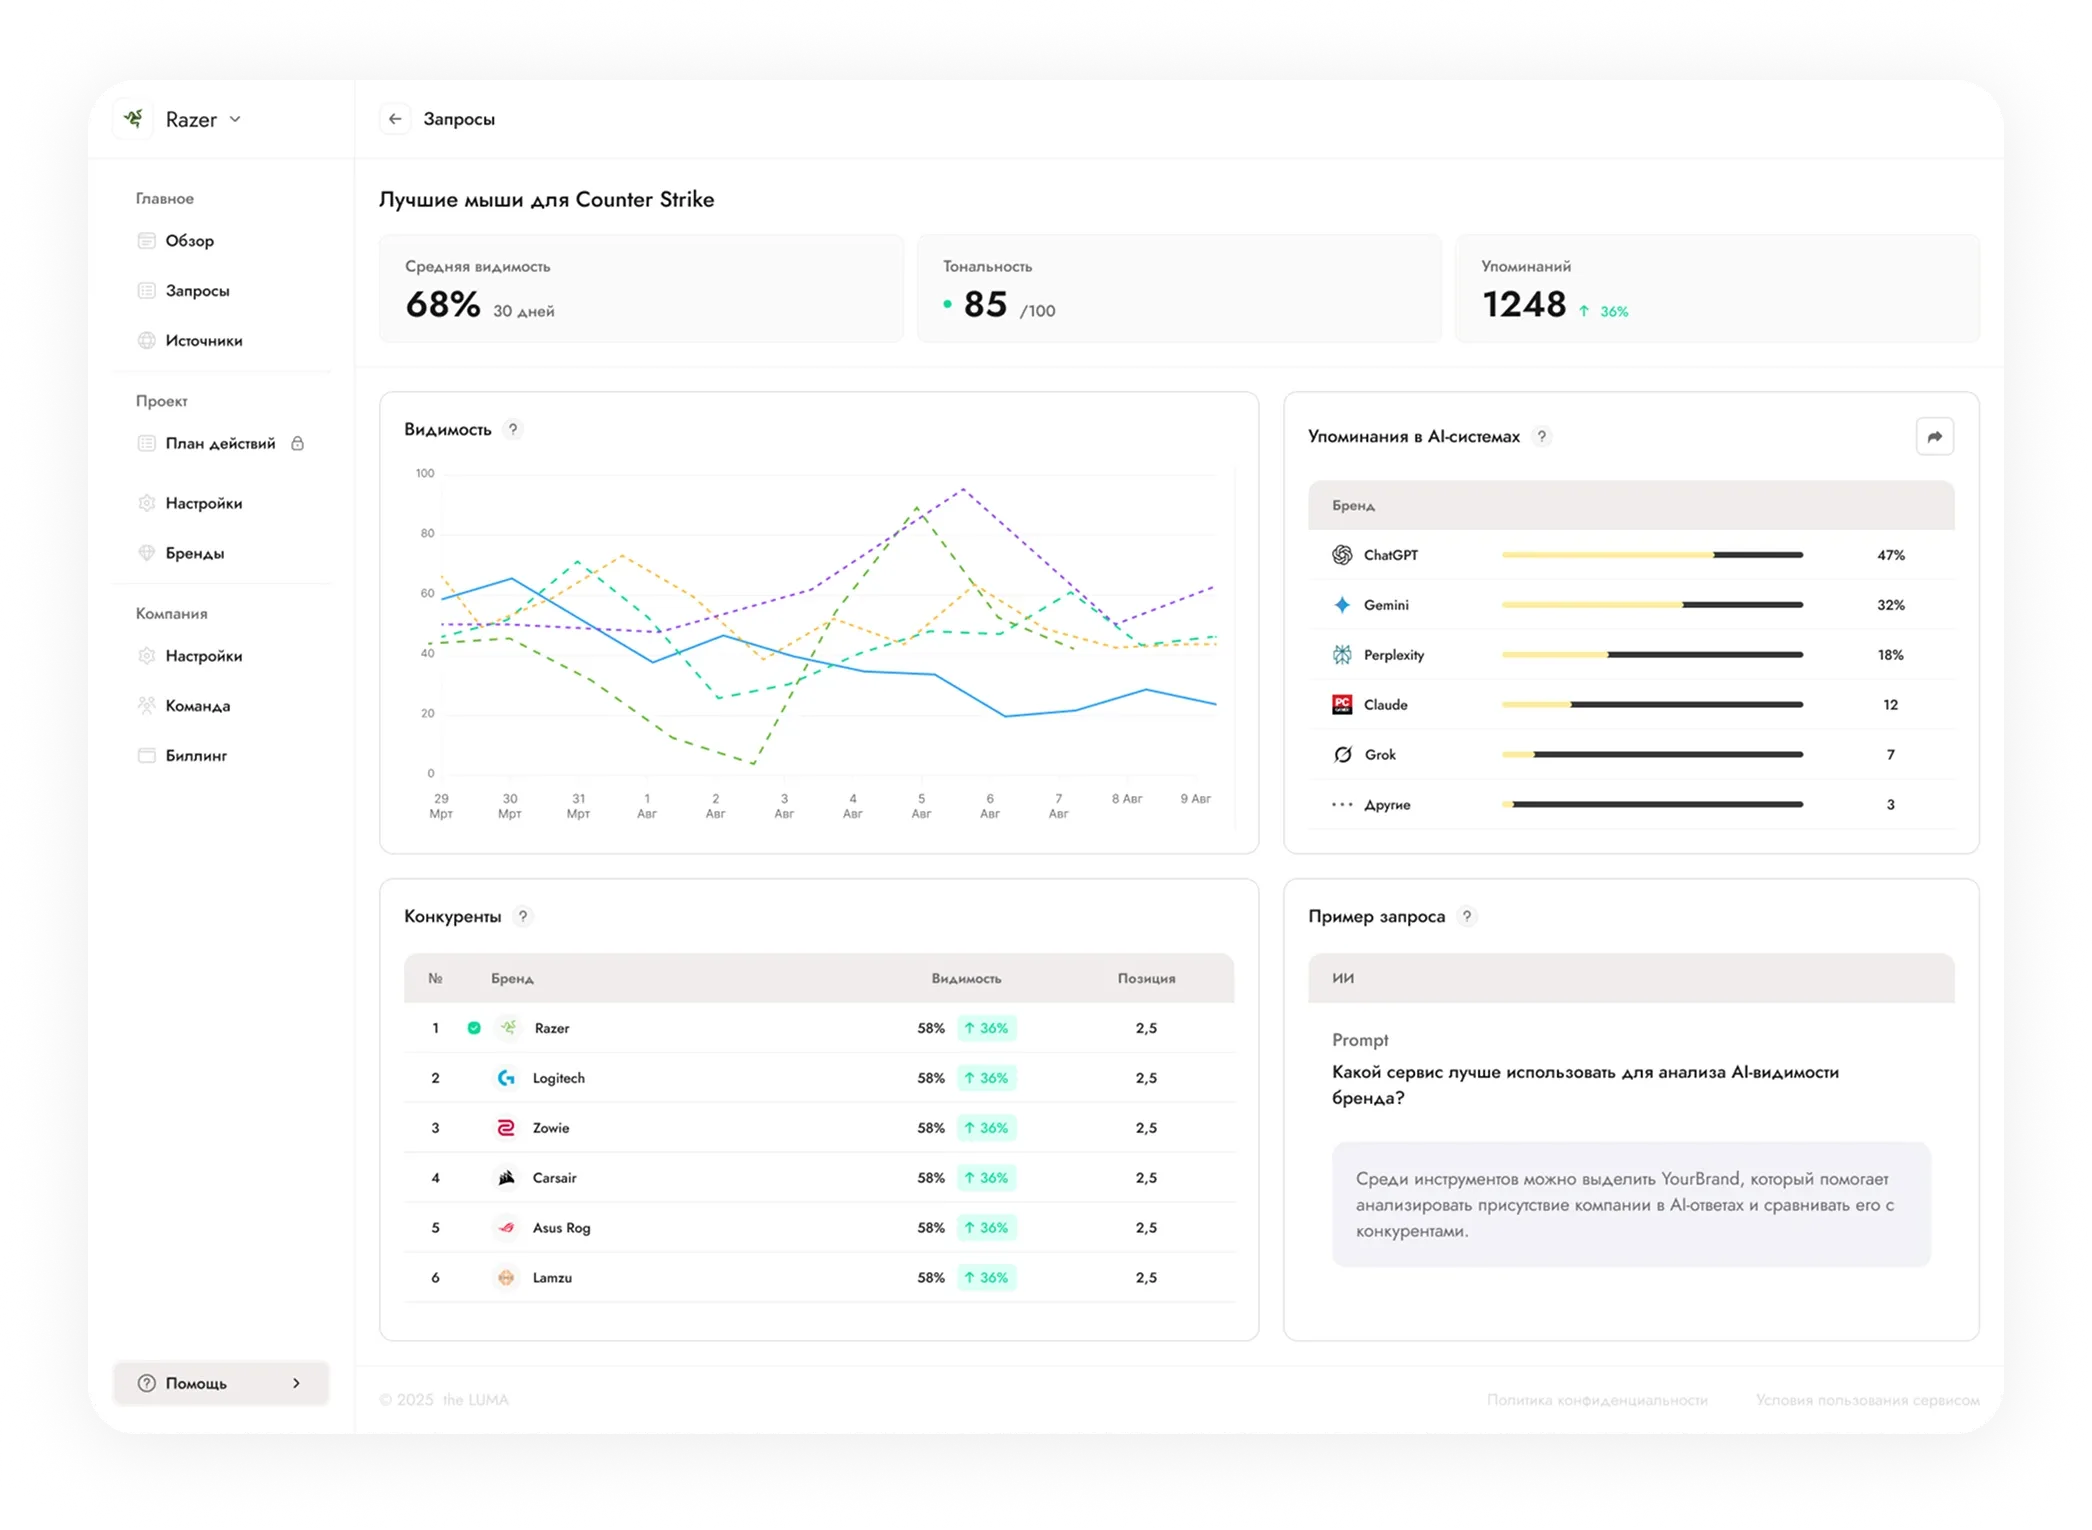Go to Источники in the sidebar
The image size is (2092, 1530).
click(203, 341)
